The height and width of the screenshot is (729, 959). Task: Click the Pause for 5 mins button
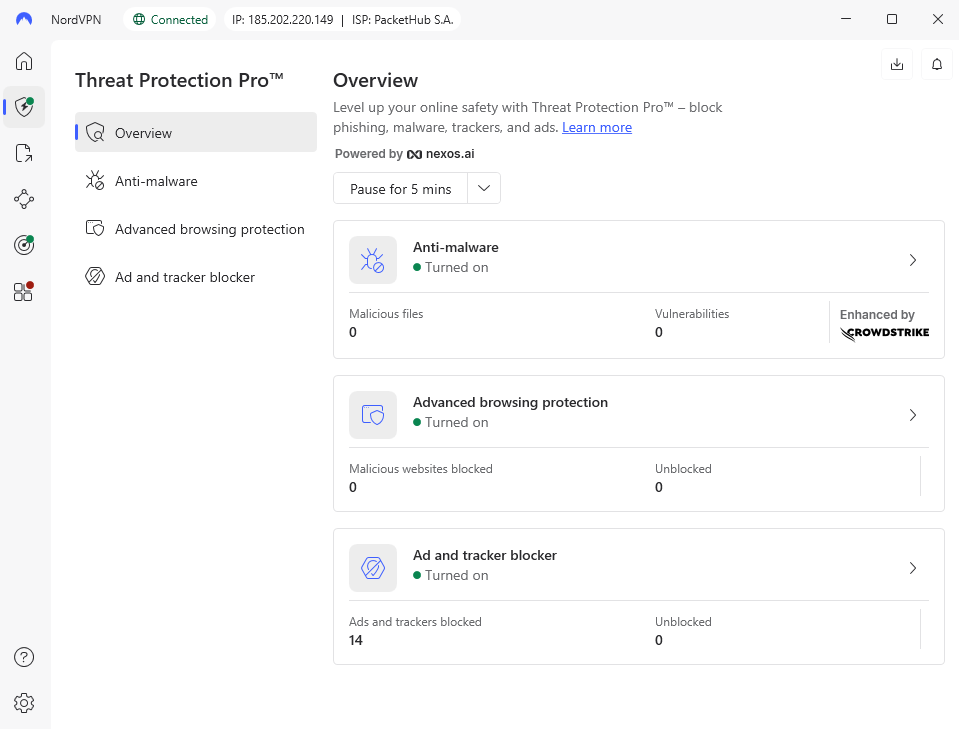point(401,188)
